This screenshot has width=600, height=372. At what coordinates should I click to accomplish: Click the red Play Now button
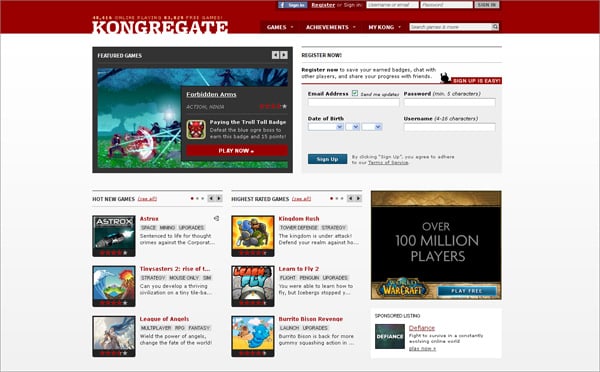click(237, 151)
